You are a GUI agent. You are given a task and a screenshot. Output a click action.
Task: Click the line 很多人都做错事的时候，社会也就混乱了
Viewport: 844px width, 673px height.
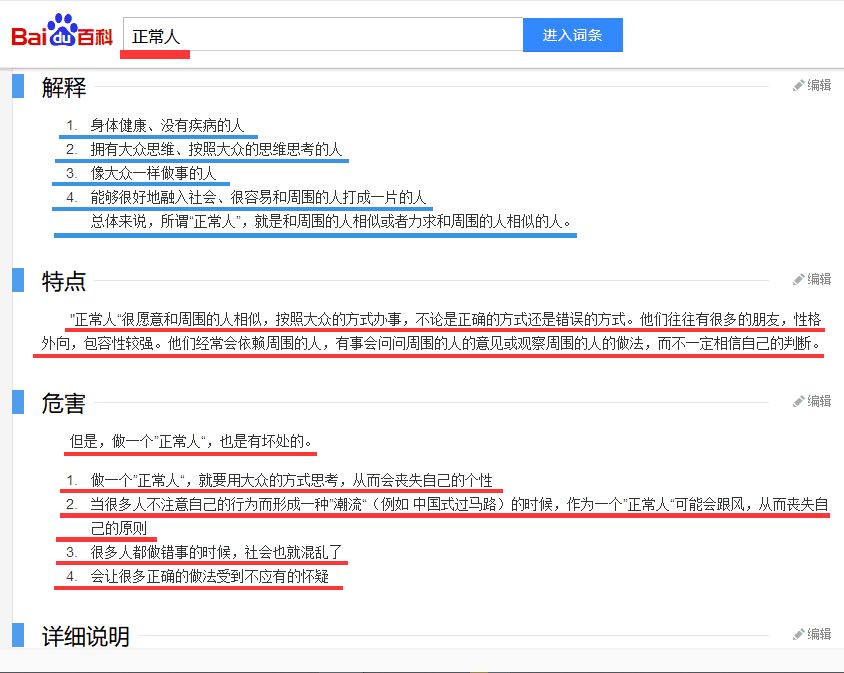(216, 552)
